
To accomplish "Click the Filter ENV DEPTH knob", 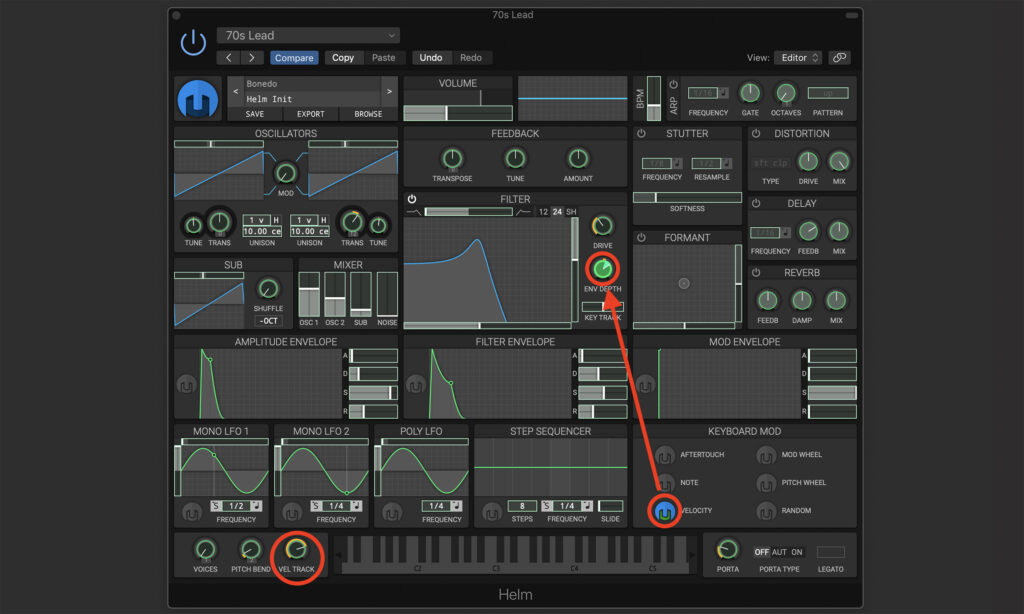I will pyautogui.click(x=602, y=268).
